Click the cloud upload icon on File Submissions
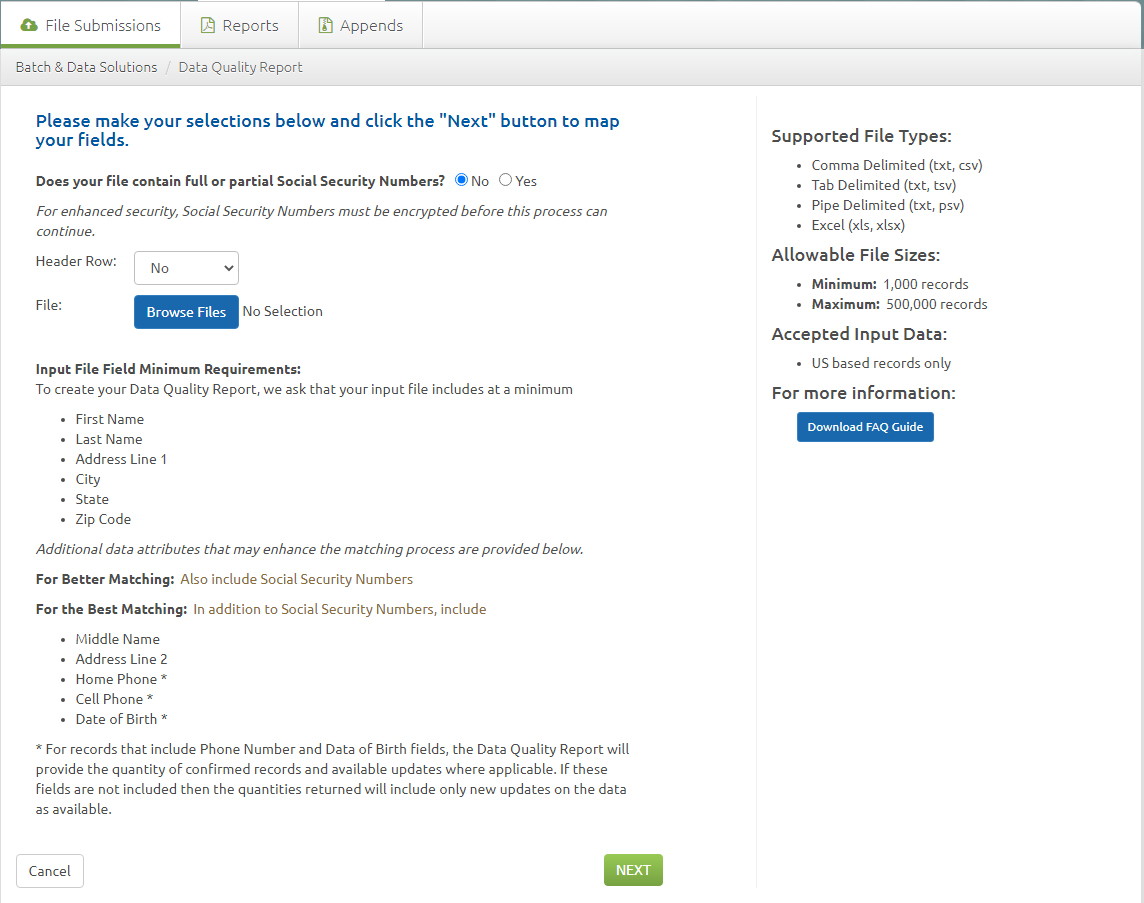Image resolution: width=1144 pixels, height=903 pixels. coord(29,26)
